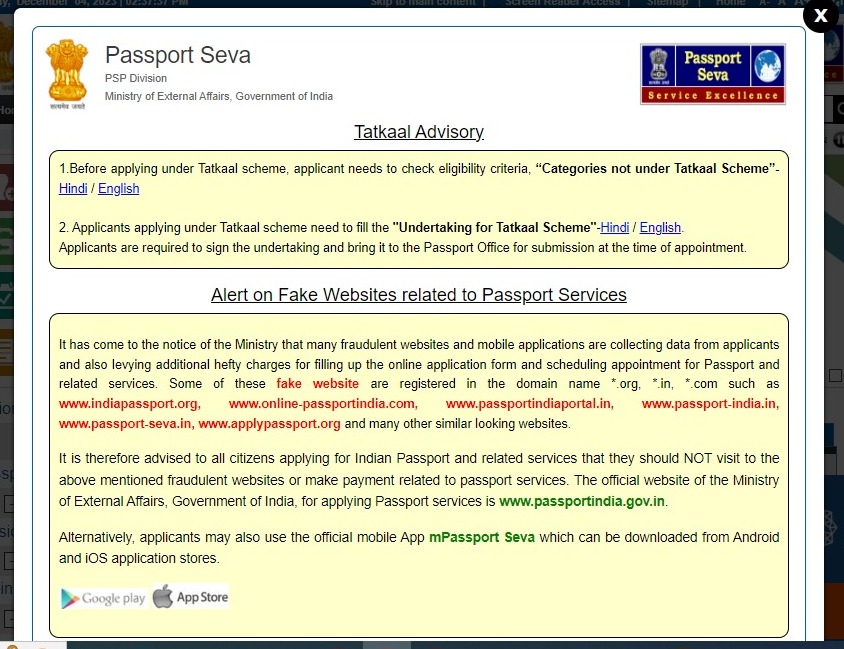The width and height of the screenshot is (844, 649).
Task: Click the red www.indiapassport.org fake website text
Action: tap(130, 404)
